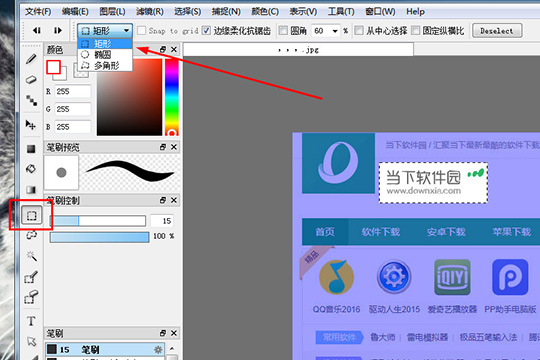Select the Select Pen tool
The width and height of the screenshot is (540, 360).
pos(31,277)
